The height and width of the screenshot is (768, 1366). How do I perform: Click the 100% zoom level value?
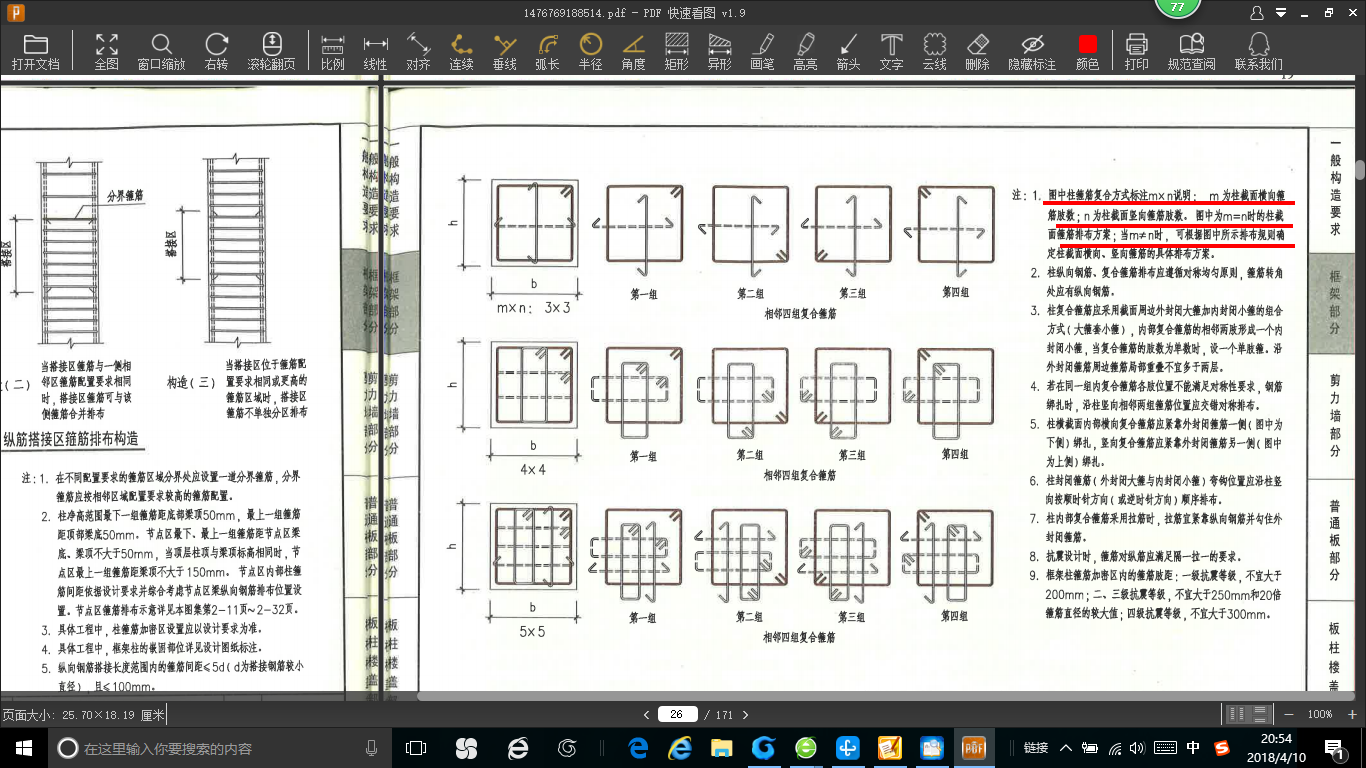[x=1320, y=714]
